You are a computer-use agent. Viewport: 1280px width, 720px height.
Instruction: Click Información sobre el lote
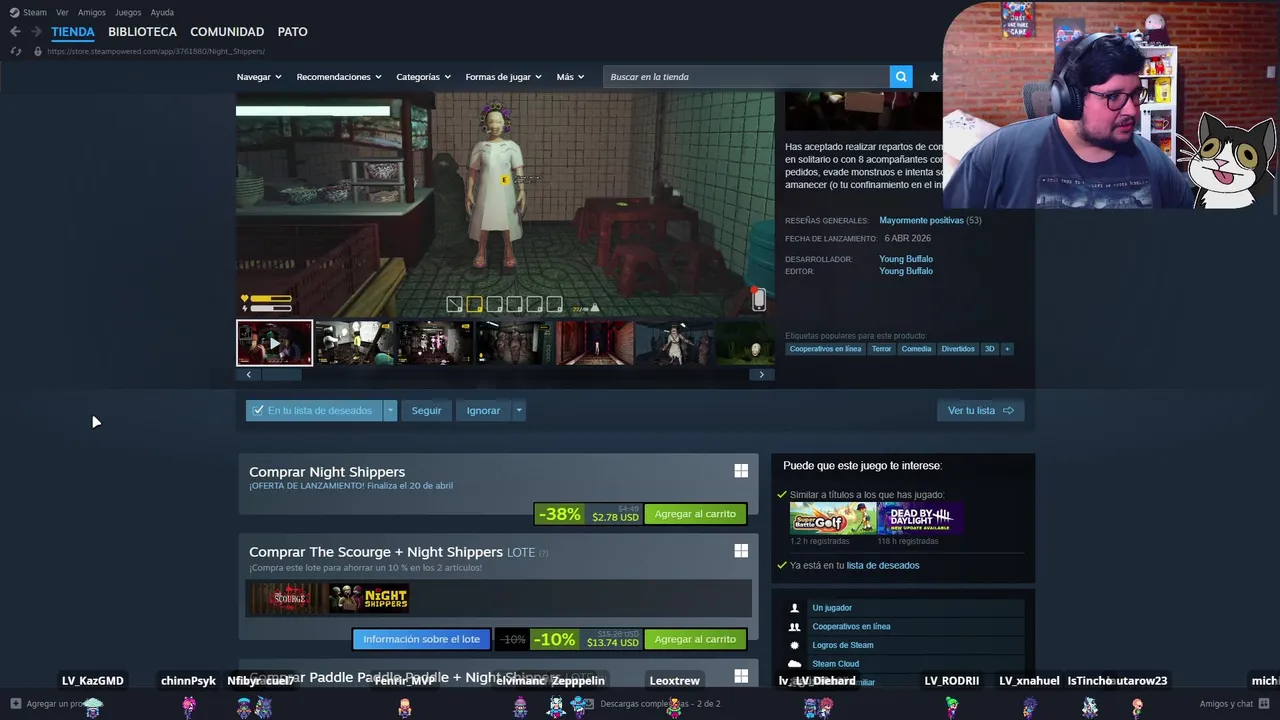[x=421, y=639]
